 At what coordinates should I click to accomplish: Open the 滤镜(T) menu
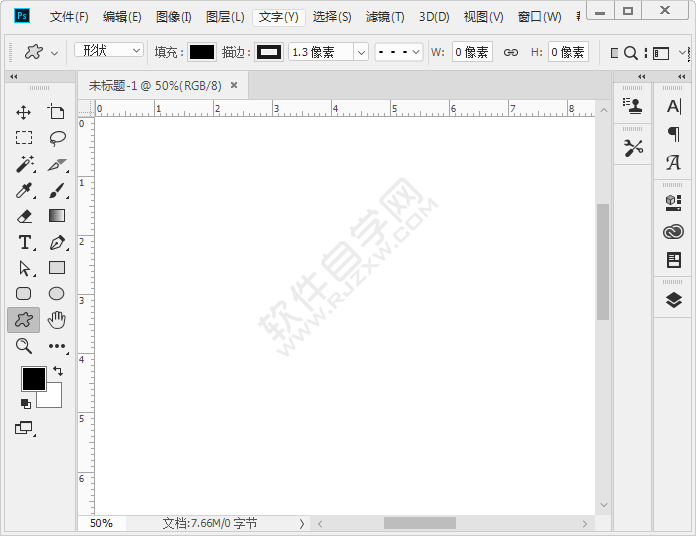(x=385, y=17)
